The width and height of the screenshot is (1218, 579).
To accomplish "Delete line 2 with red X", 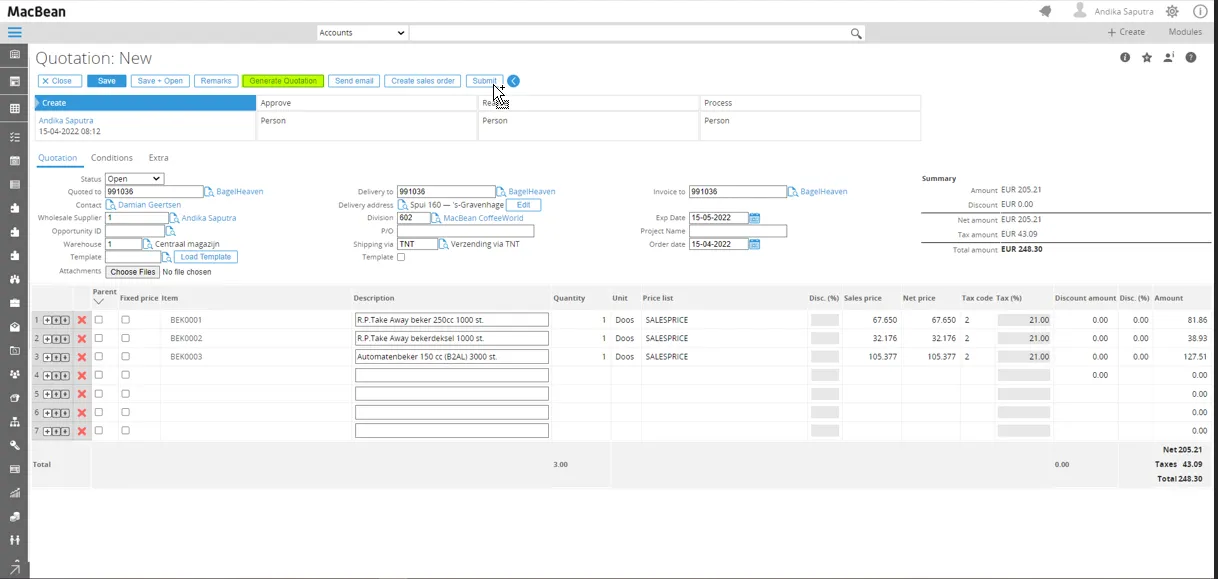I will click(82, 339).
